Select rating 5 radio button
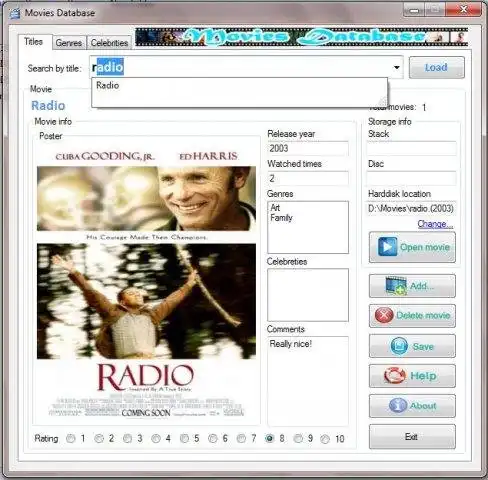The height and width of the screenshot is (480, 488). 184,438
